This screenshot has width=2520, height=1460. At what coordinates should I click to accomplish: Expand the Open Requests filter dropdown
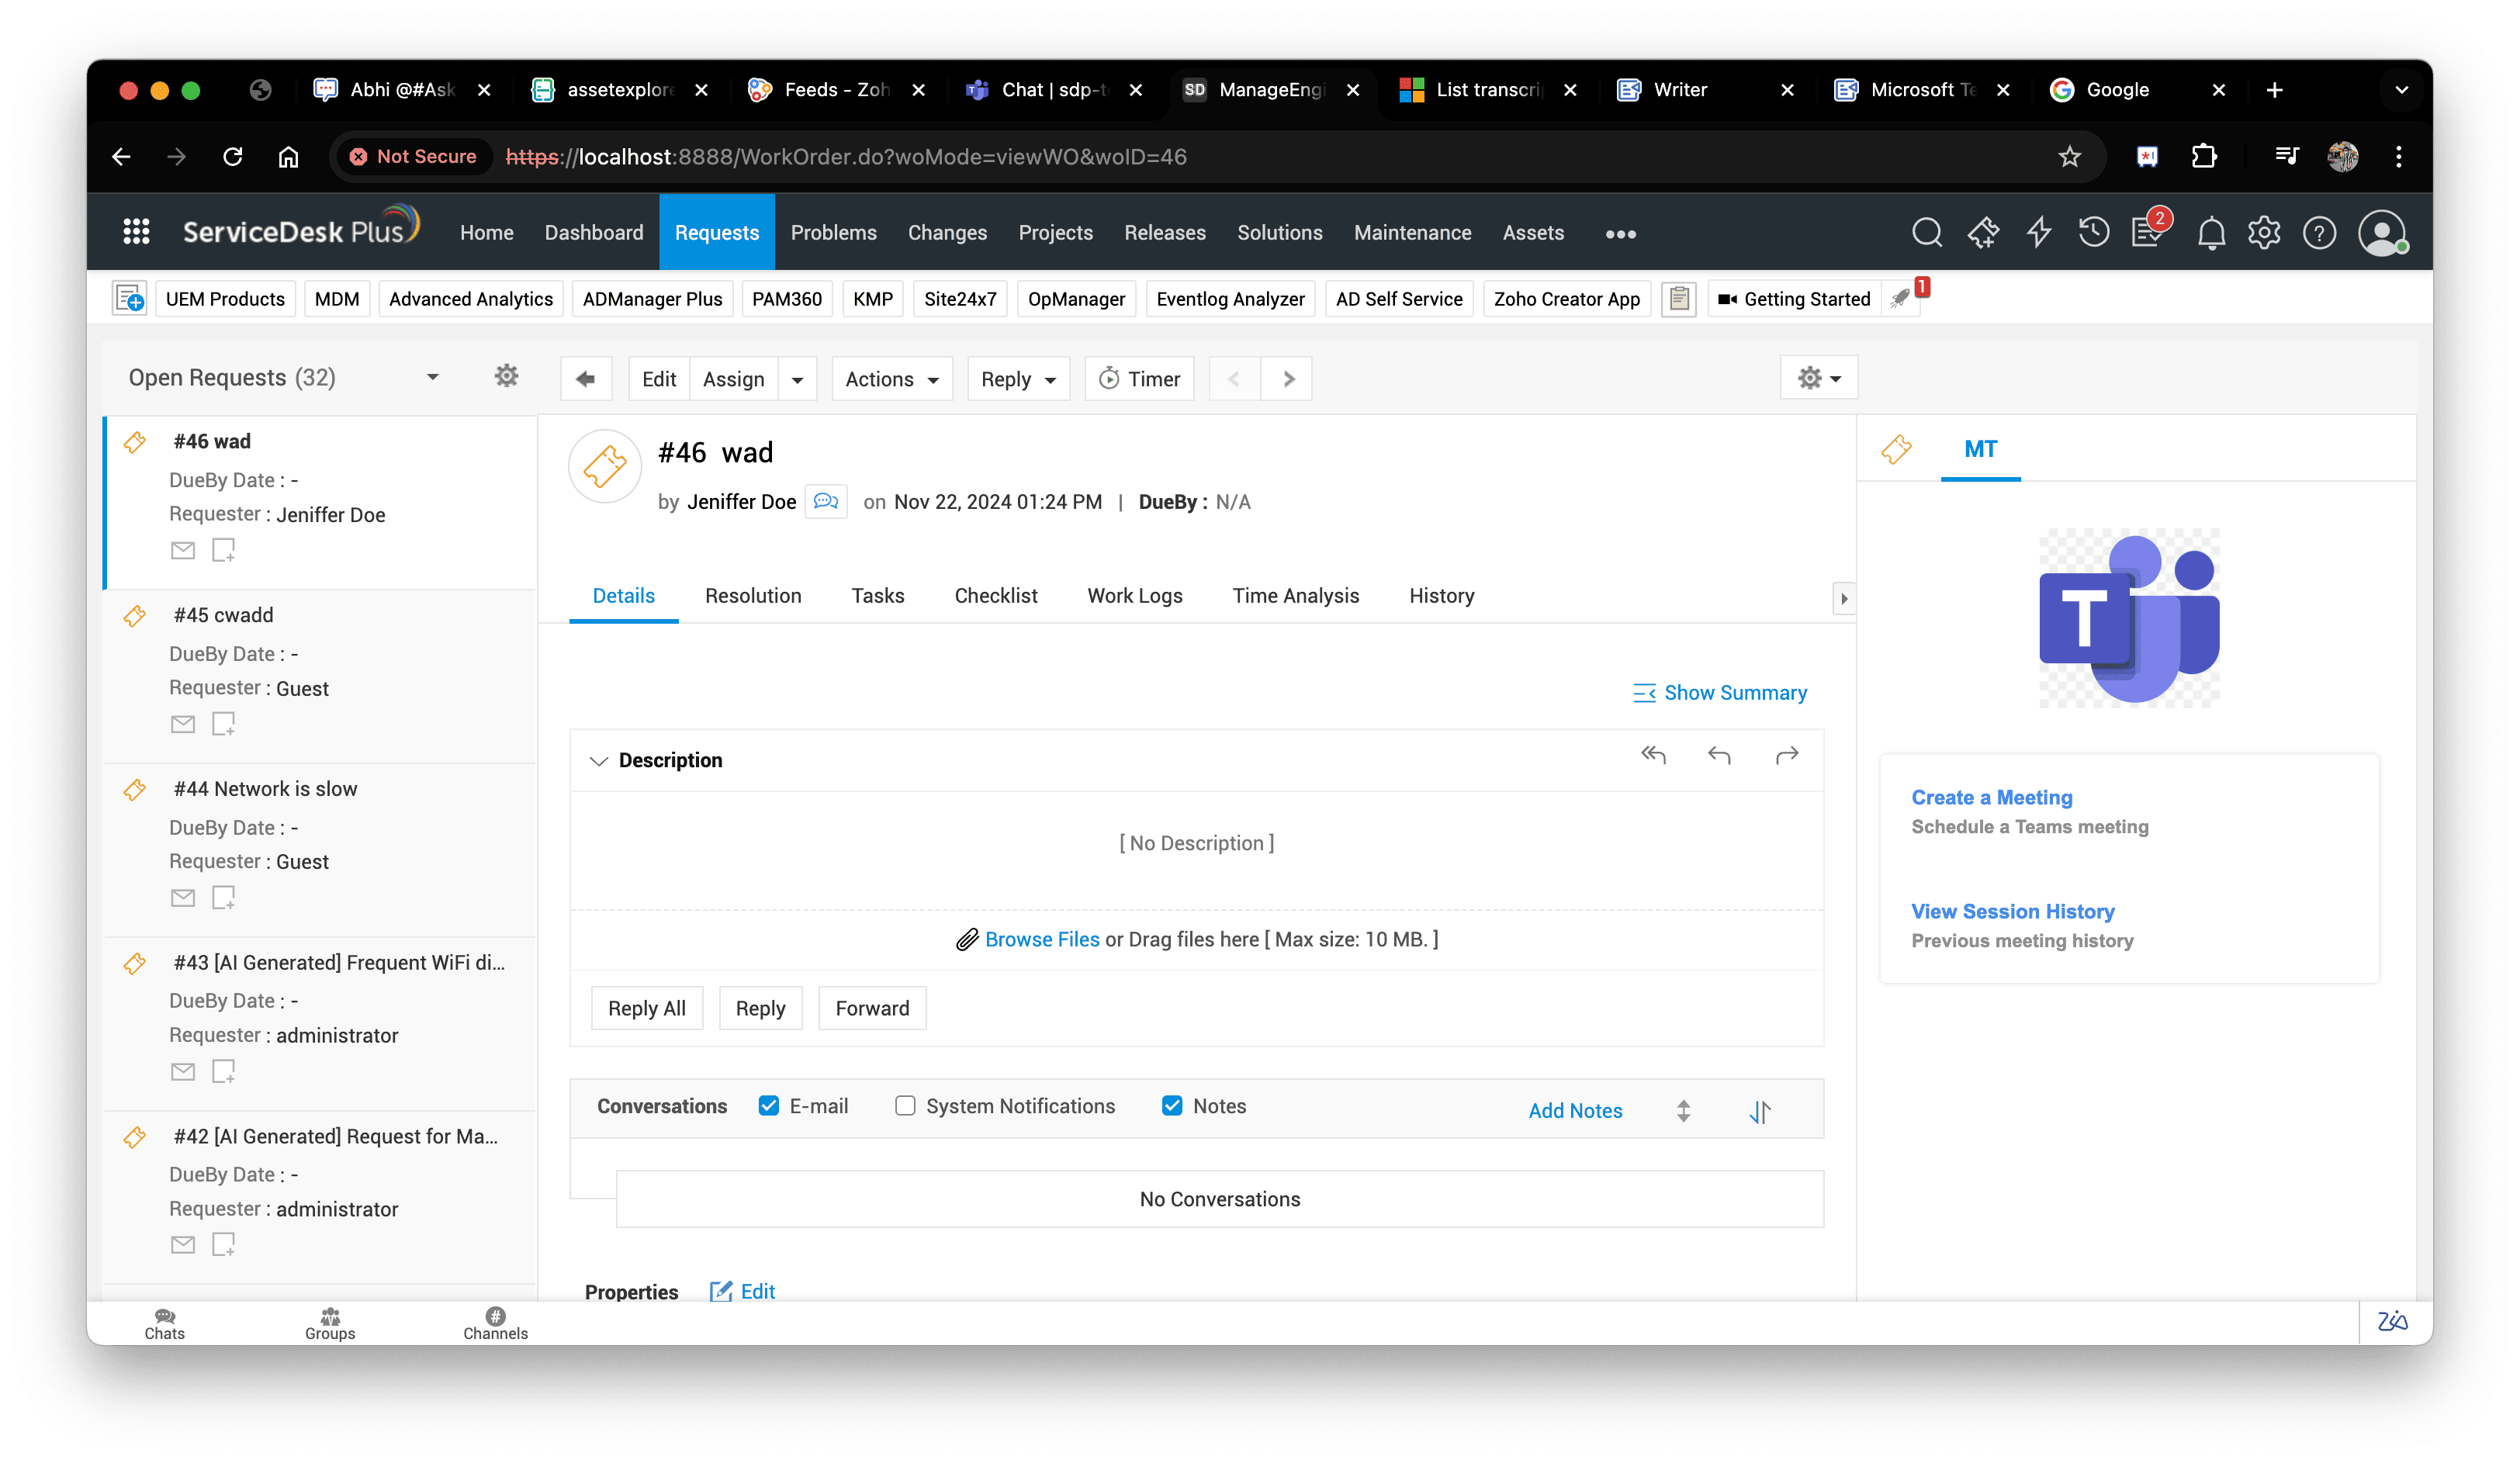pyautogui.click(x=432, y=377)
